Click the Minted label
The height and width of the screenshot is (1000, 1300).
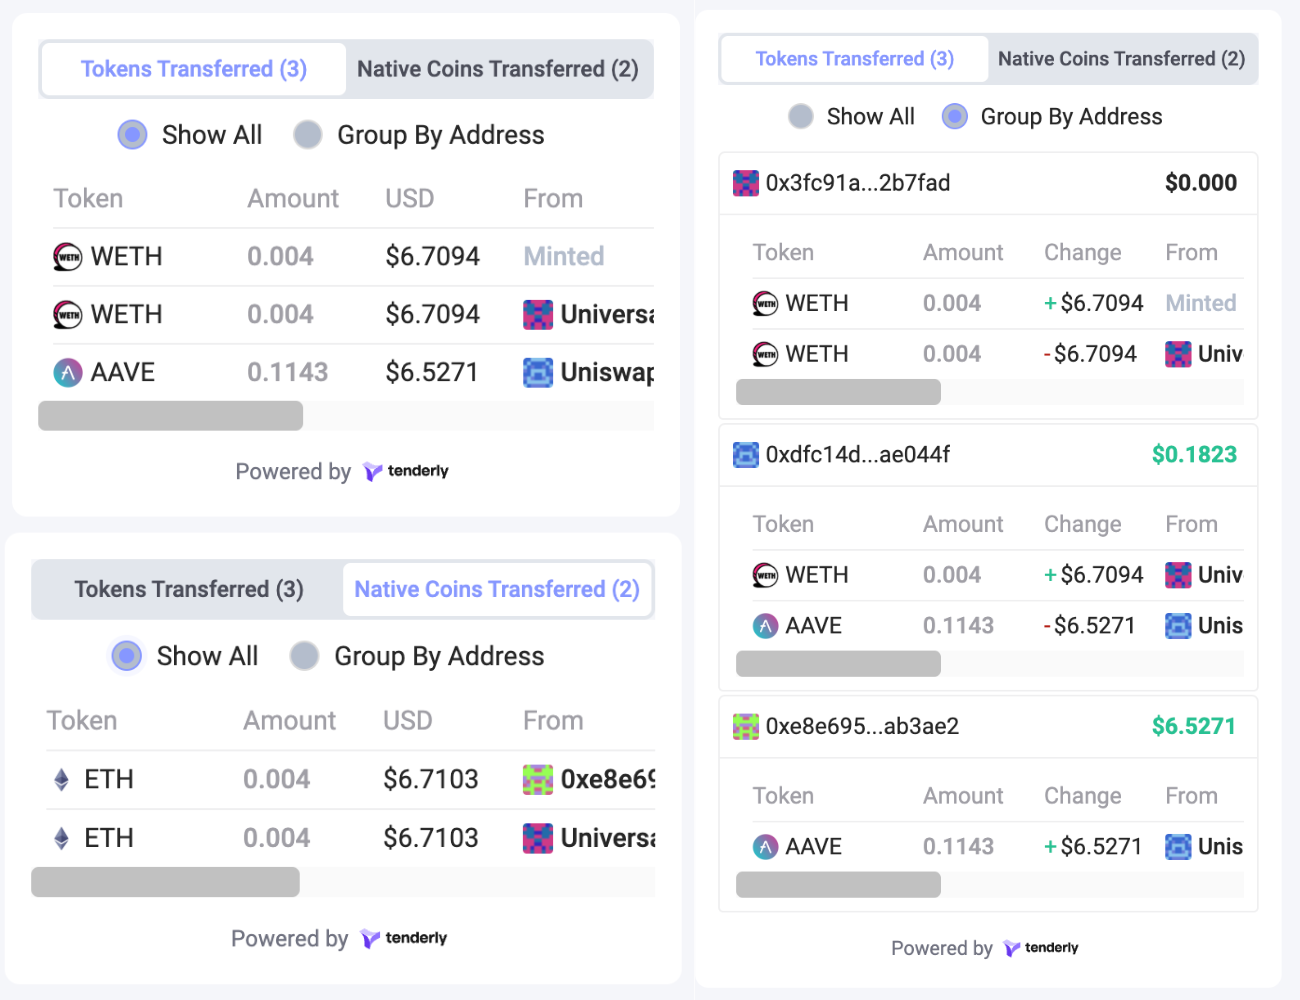563,256
